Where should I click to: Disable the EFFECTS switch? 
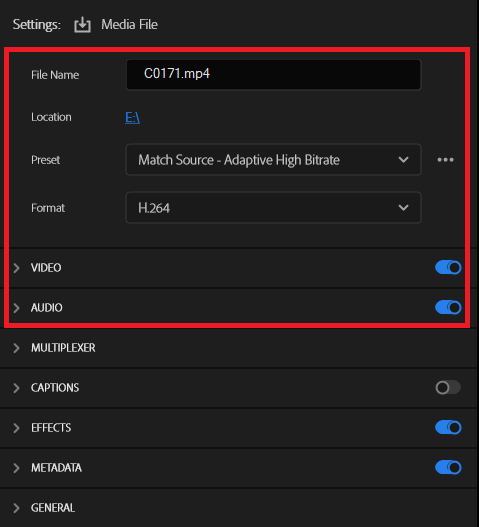point(448,428)
